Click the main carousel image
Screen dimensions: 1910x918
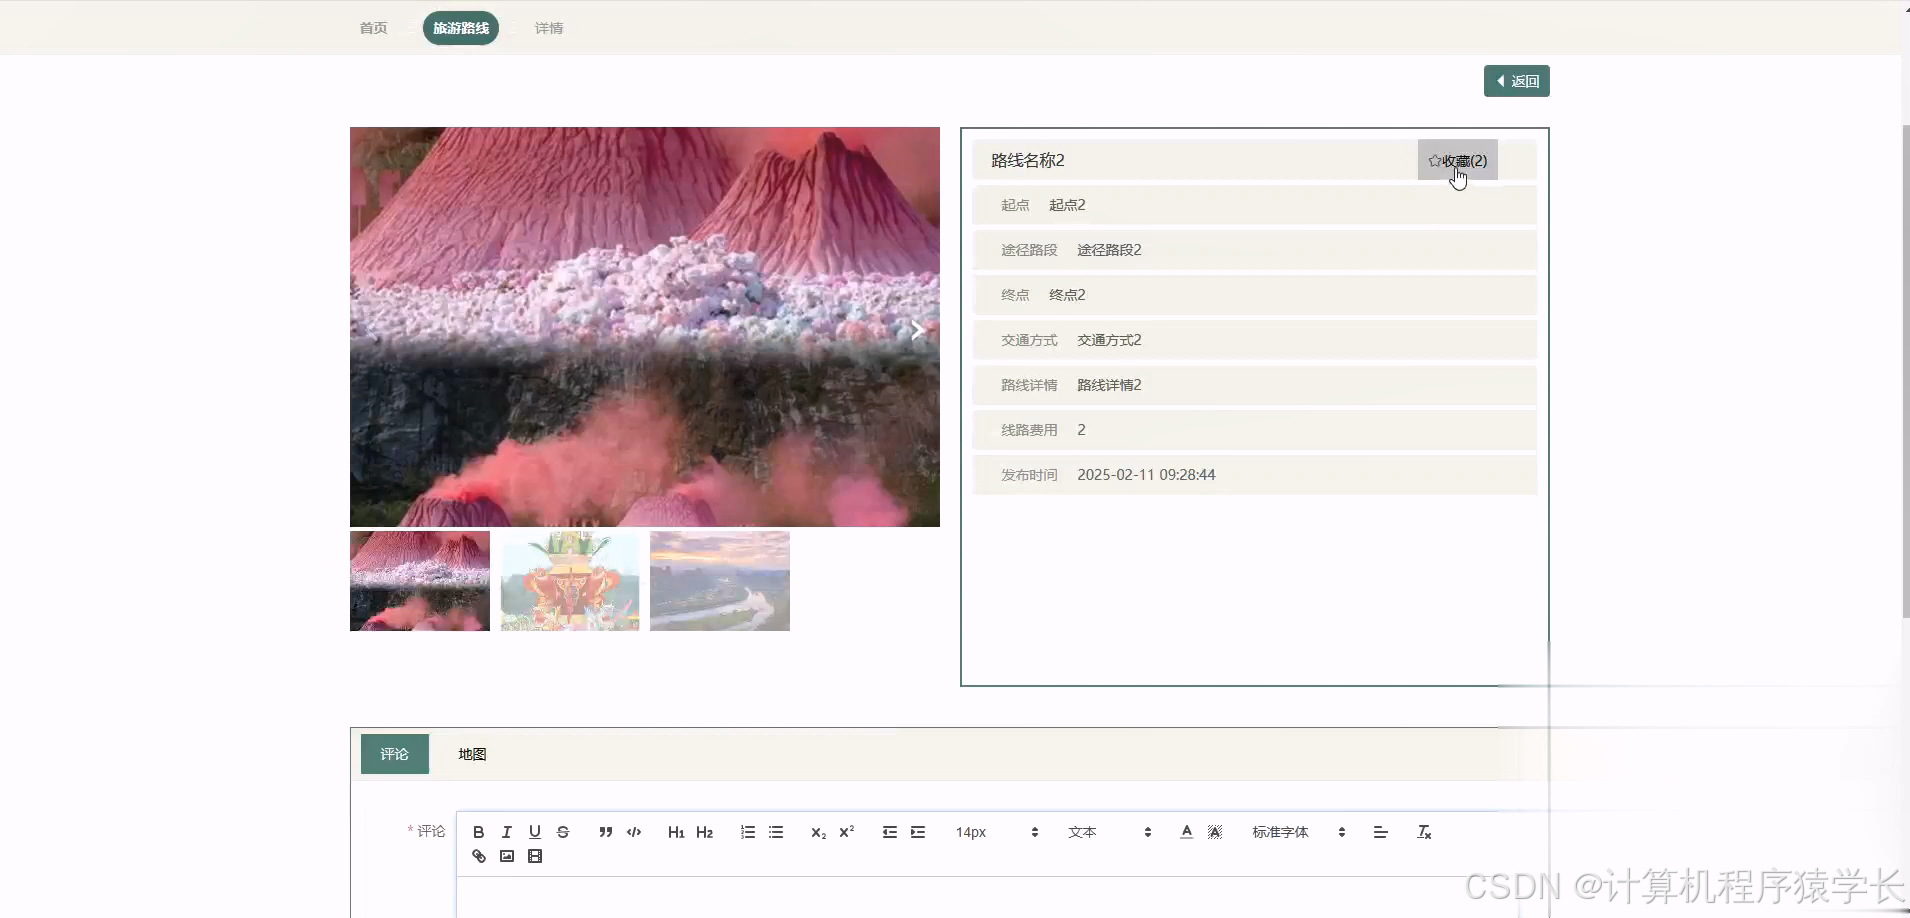point(645,327)
